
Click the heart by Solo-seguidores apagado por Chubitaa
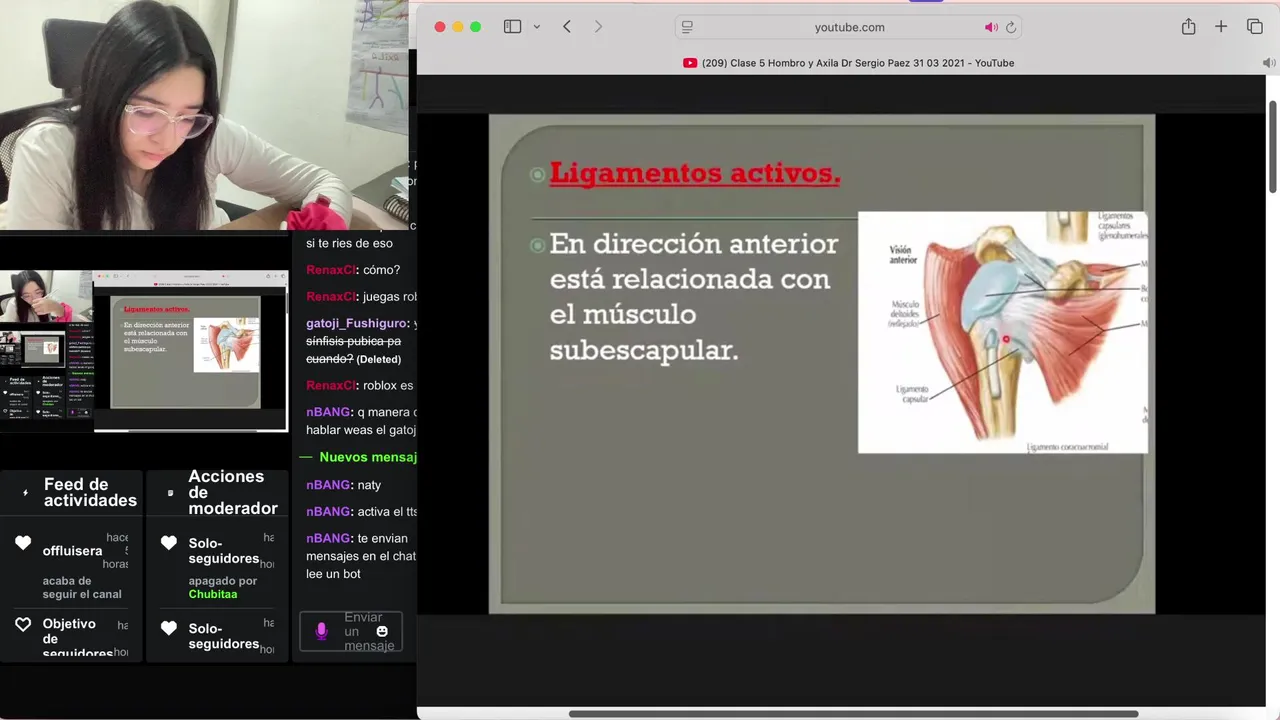169,543
